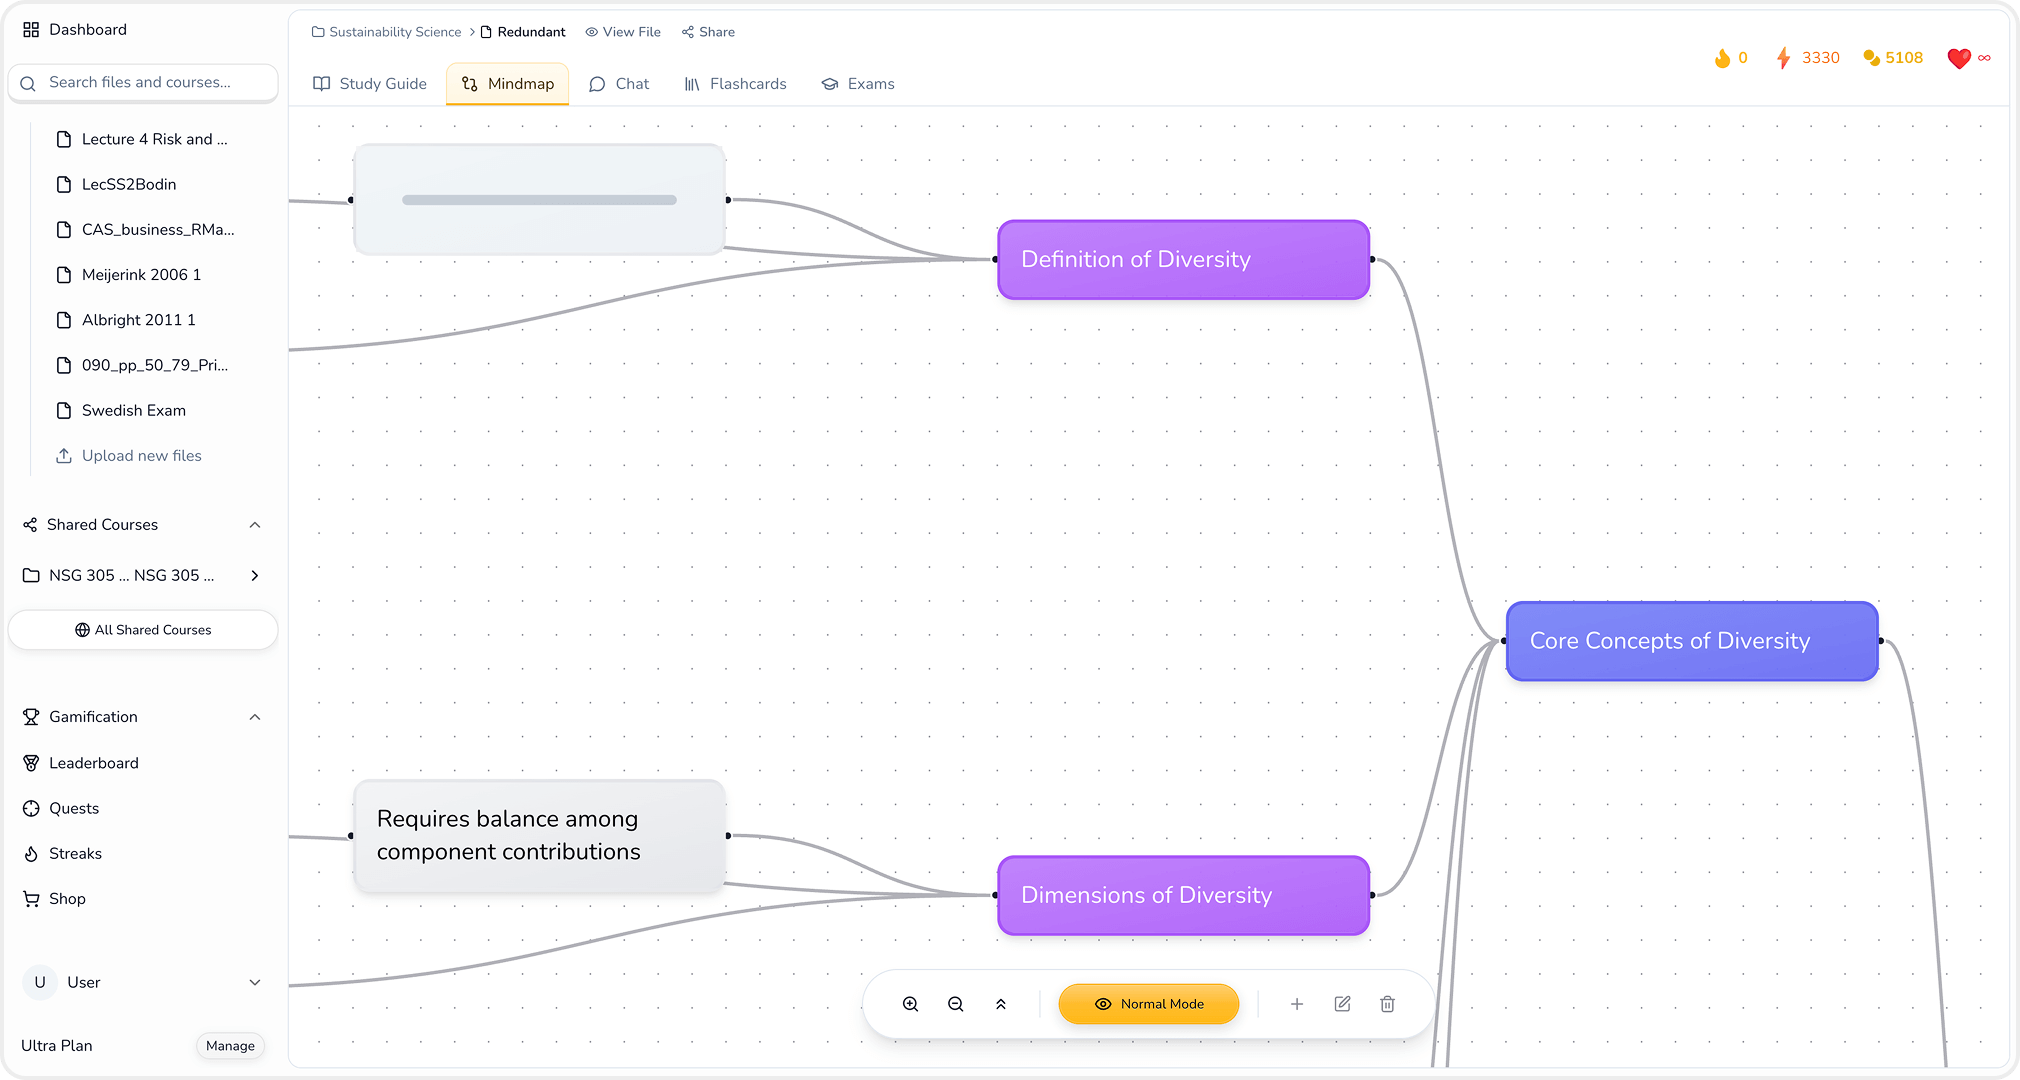Click the streak flame counter icon
Viewport: 2020px width, 1080px height.
(1722, 58)
